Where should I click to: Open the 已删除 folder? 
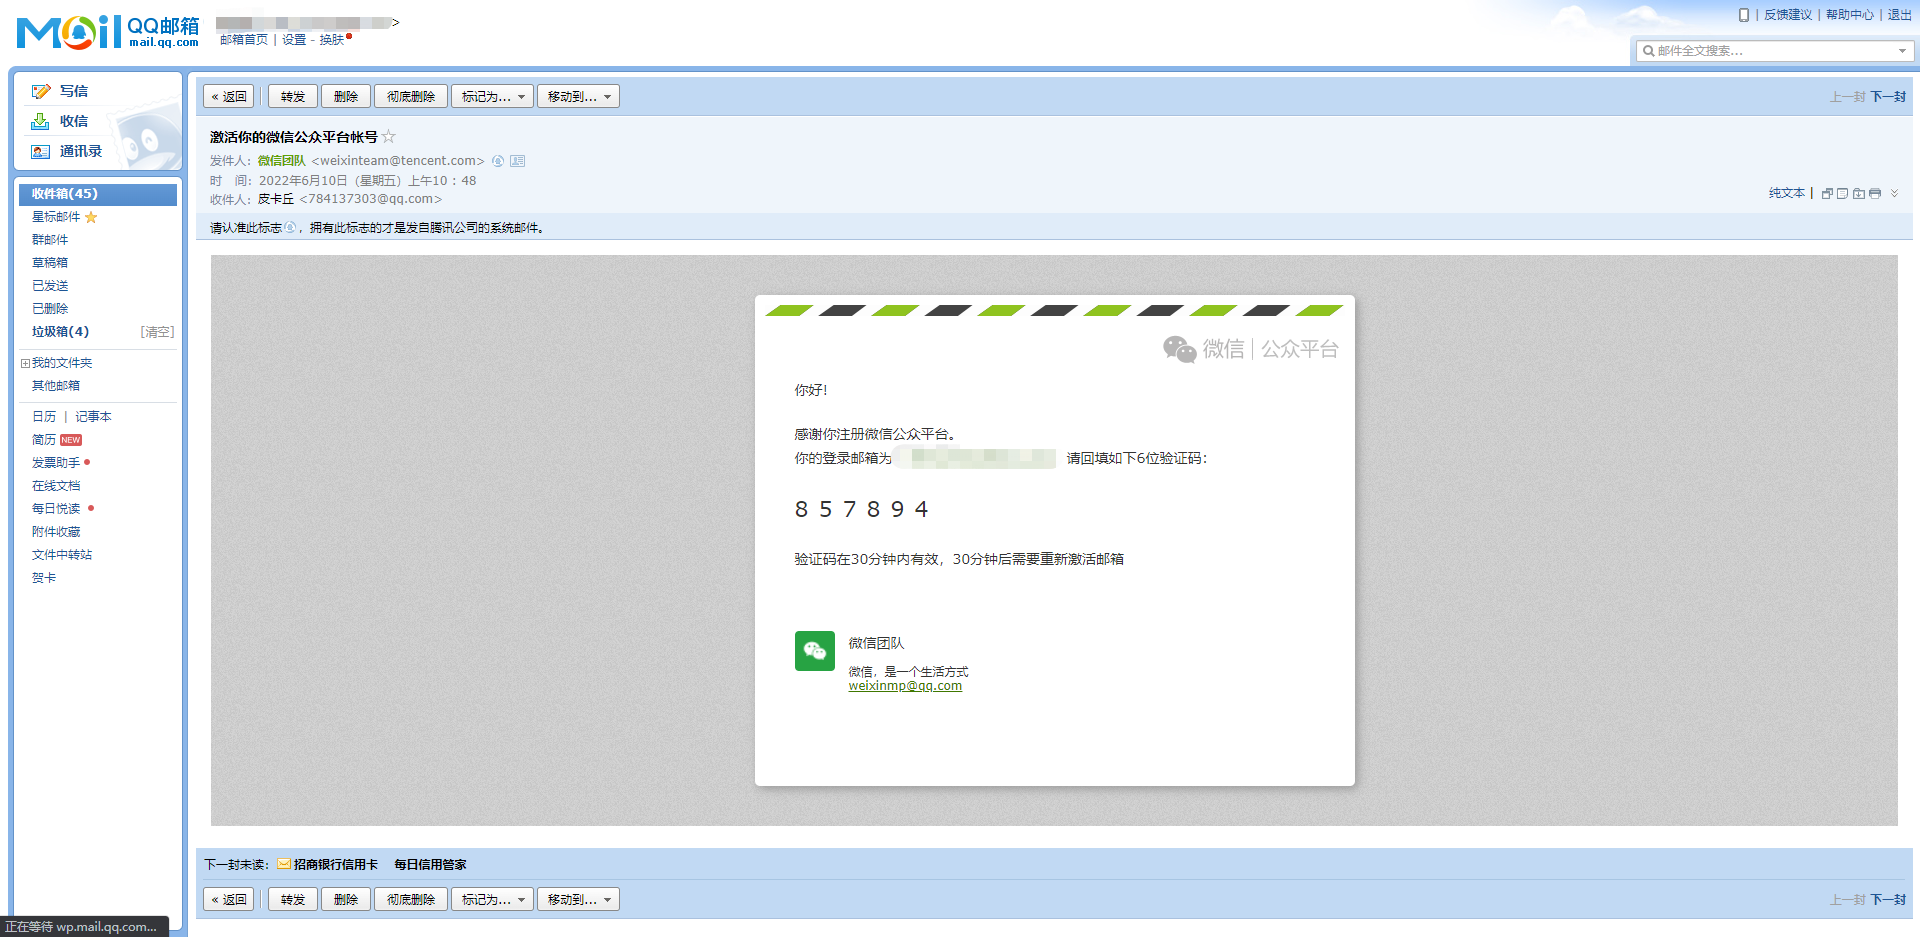coord(50,309)
